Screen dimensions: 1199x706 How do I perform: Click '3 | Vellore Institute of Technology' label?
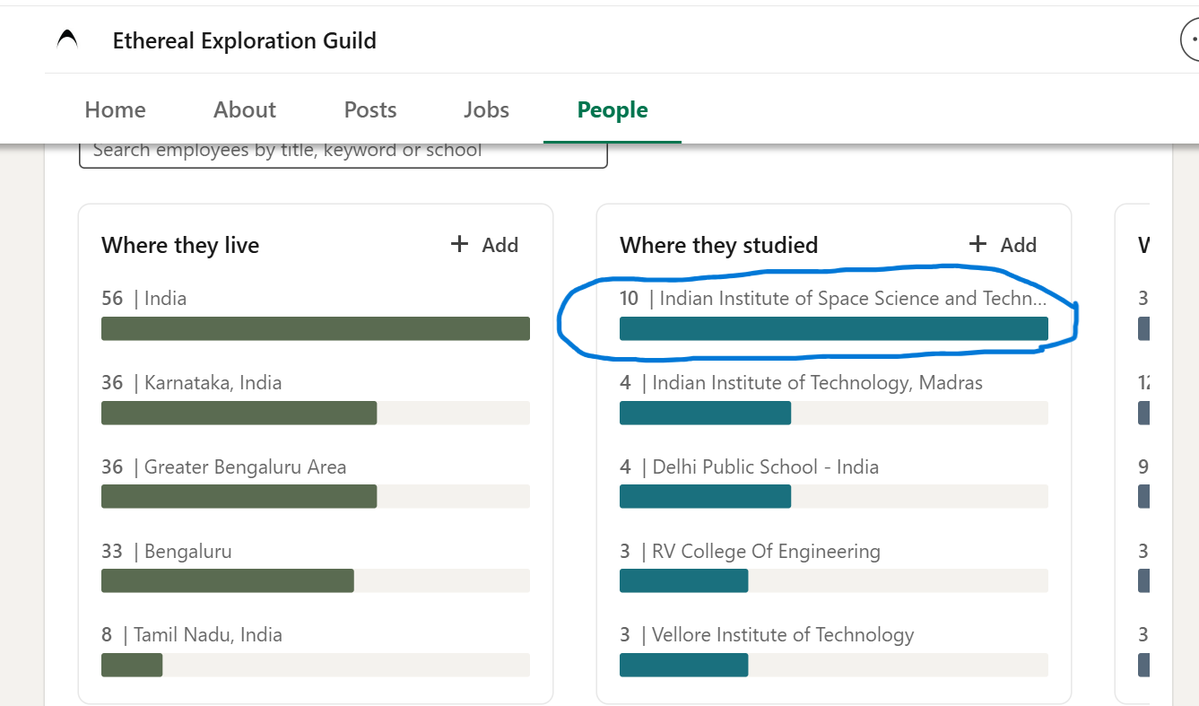[766, 635]
